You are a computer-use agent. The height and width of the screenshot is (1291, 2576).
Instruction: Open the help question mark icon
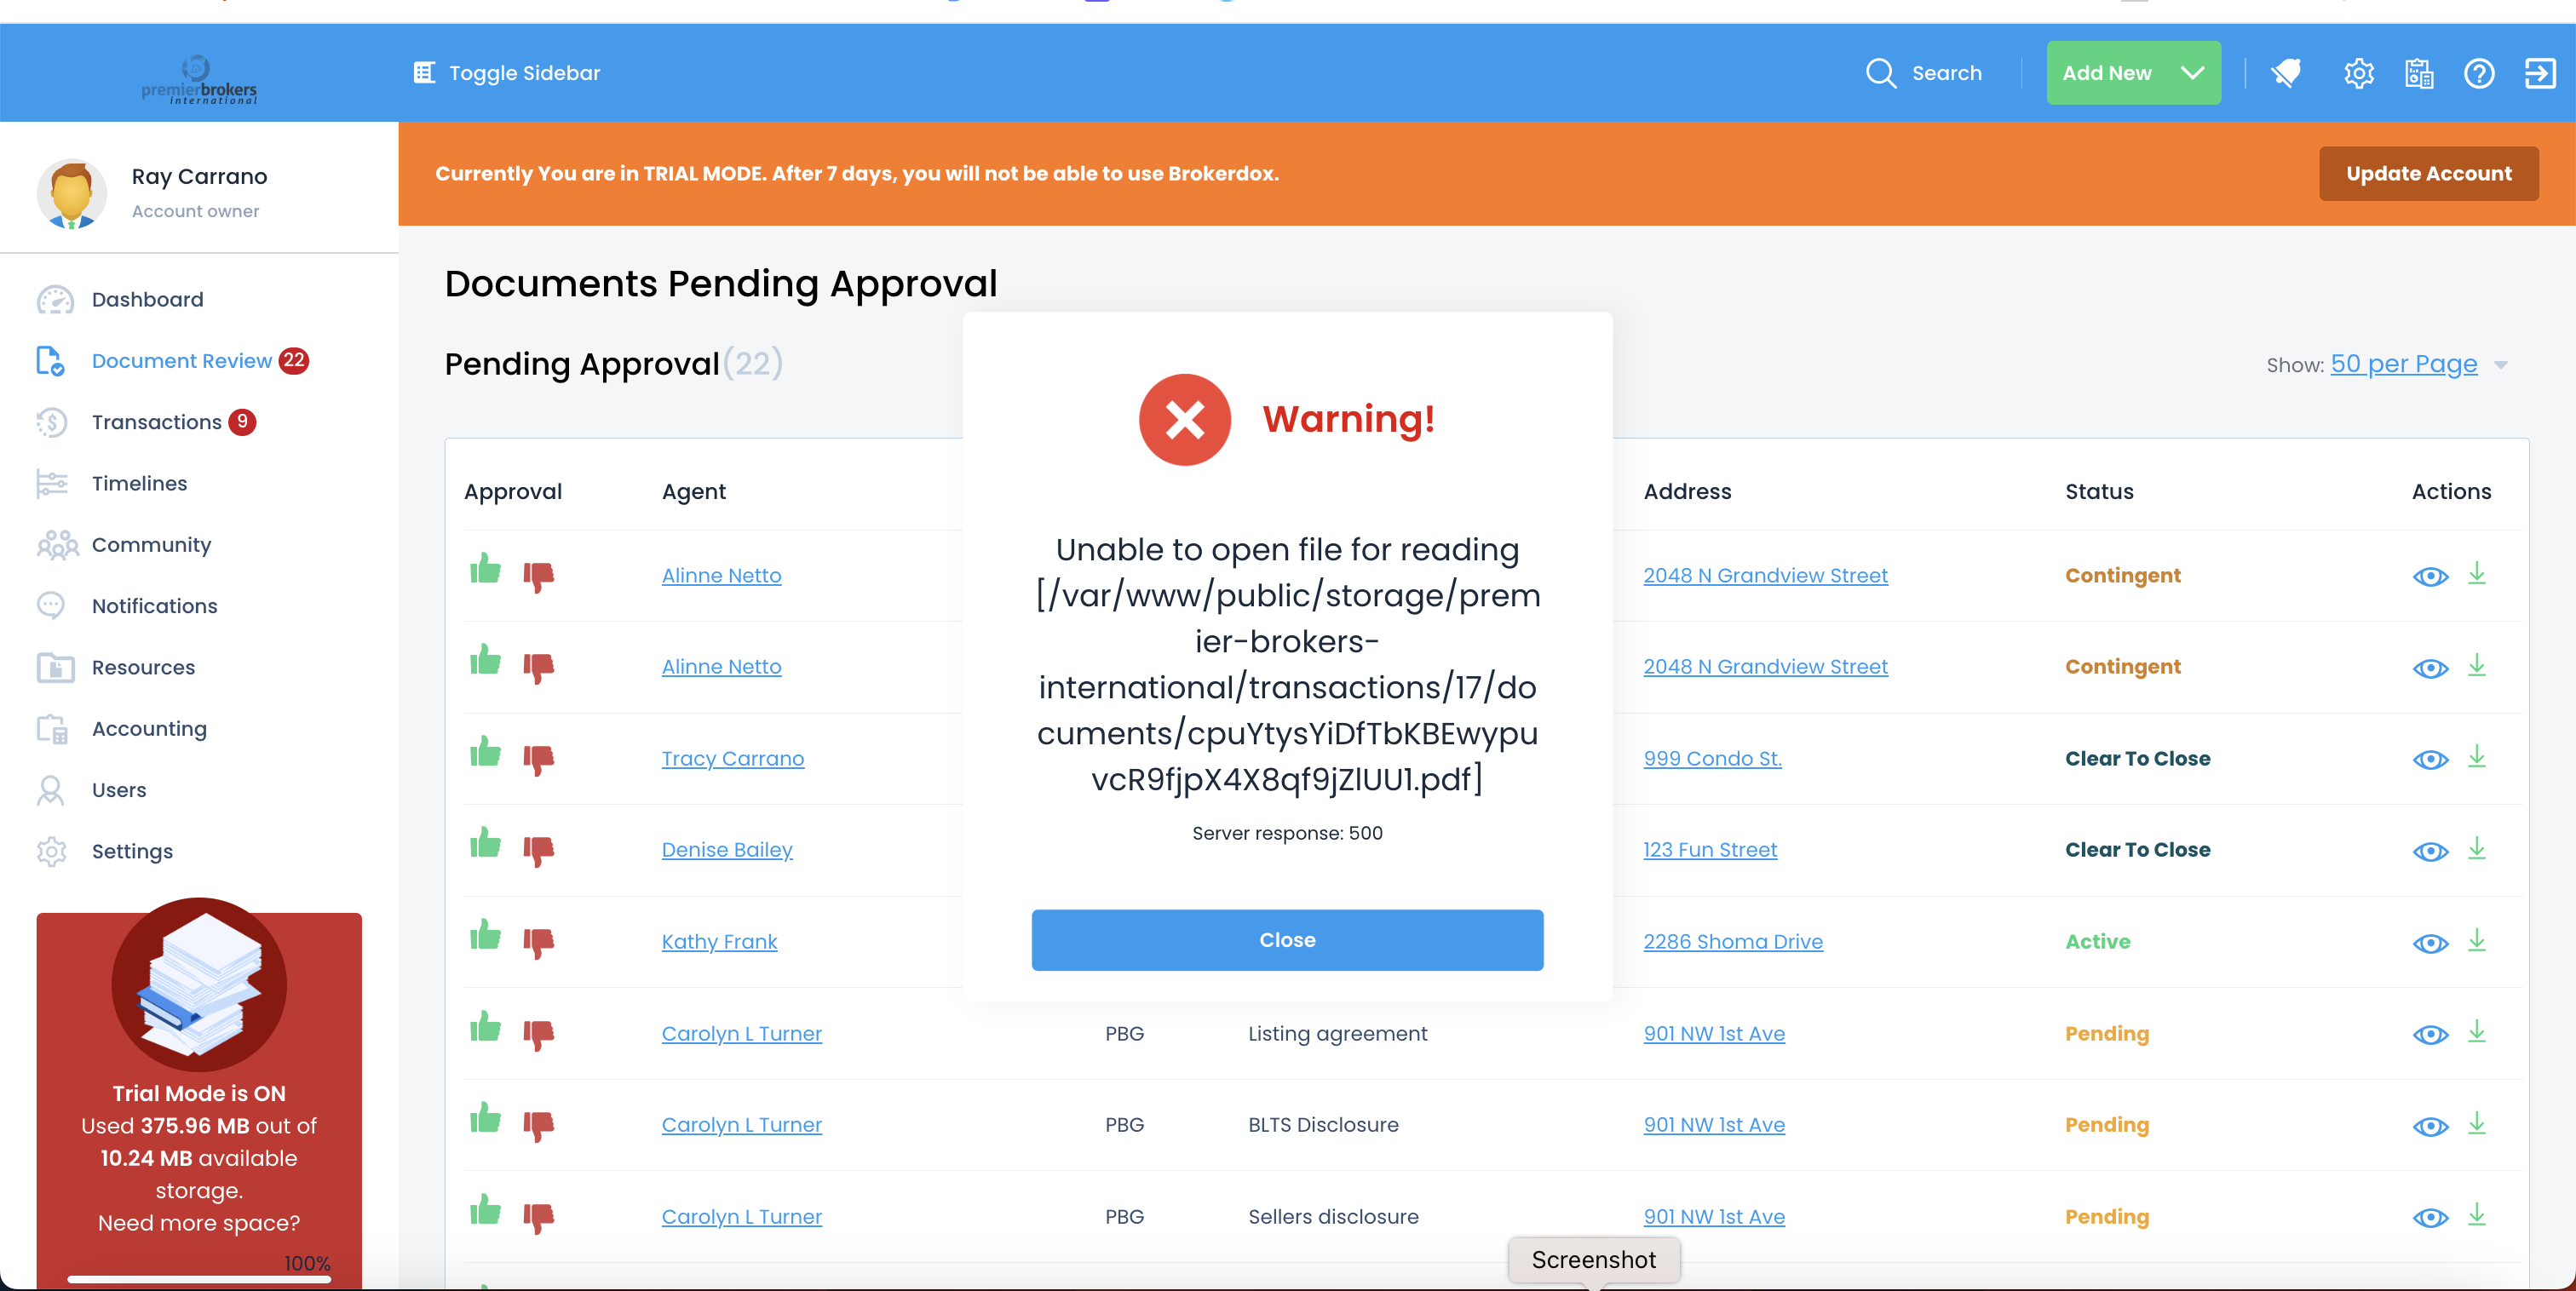click(2479, 73)
